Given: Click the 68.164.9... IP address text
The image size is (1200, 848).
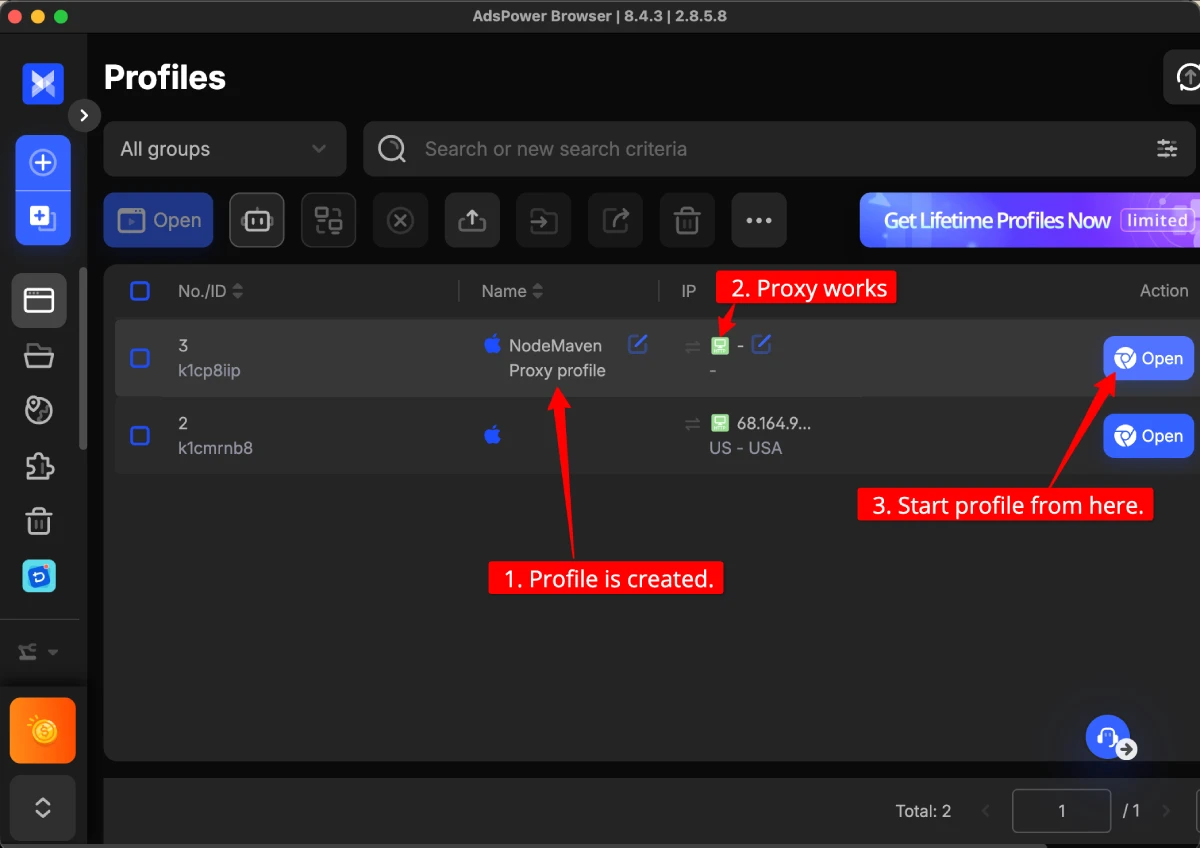Looking at the screenshot, I should [x=774, y=423].
